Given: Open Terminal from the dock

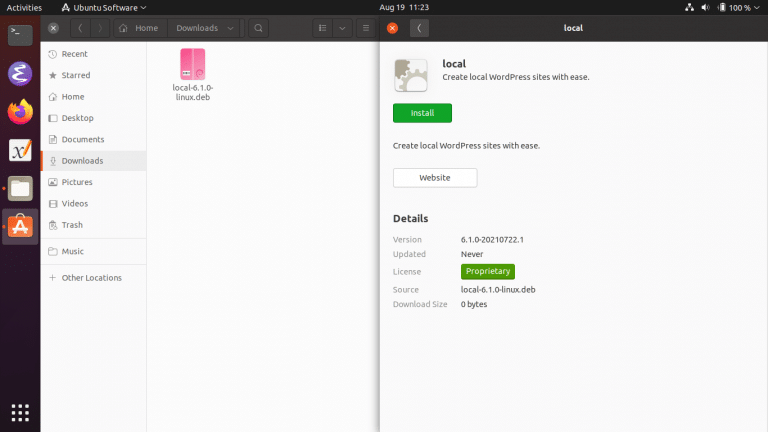Looking at the screenshot, I should 20,35.
